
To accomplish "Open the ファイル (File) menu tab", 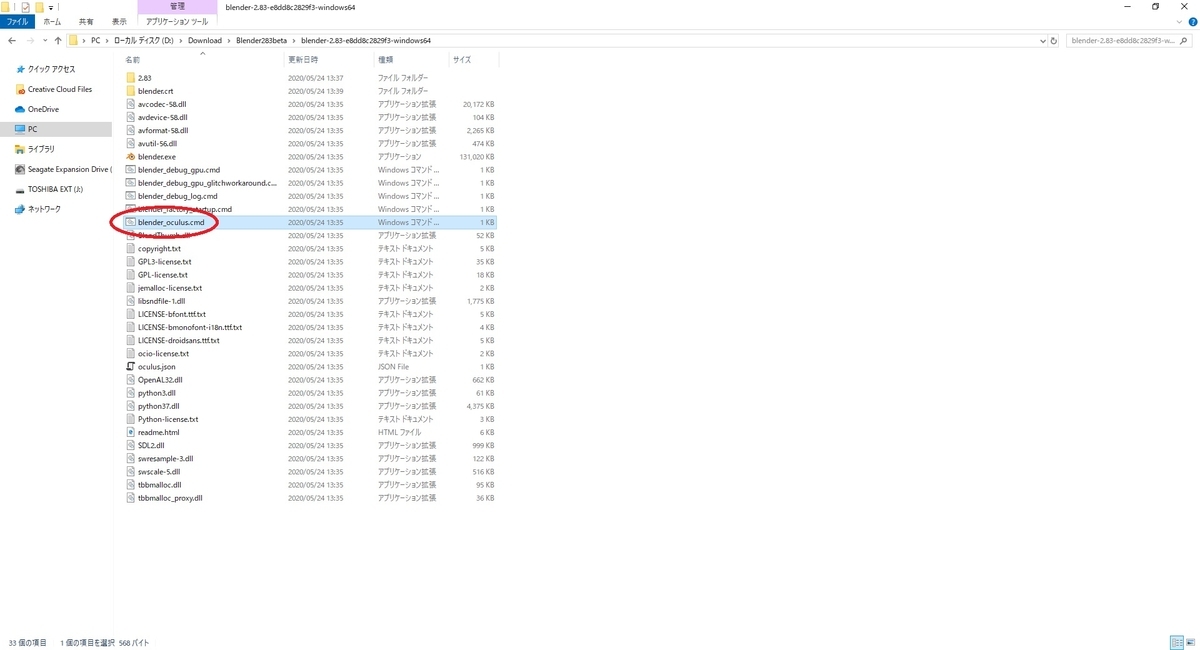I will [x=17, y=21].
